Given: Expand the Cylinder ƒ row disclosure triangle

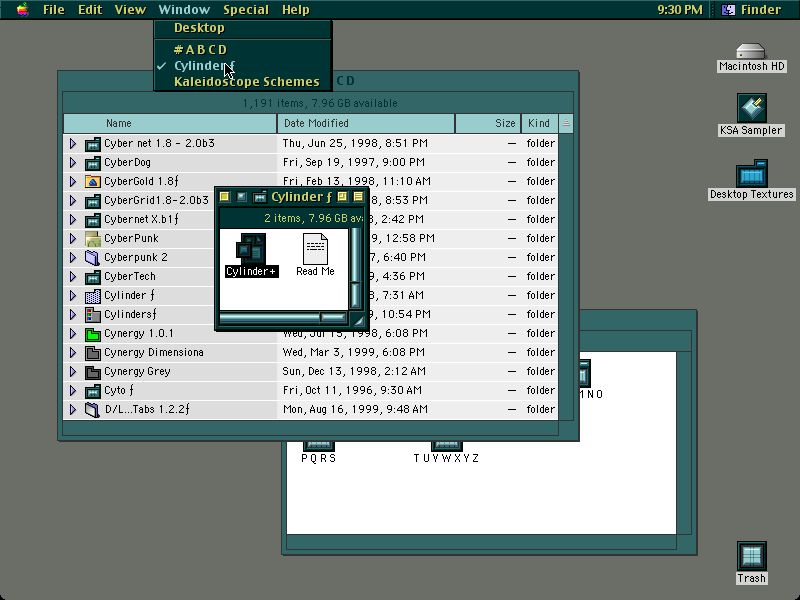Looking at the screenshot, I should click(x=72, y=296).
